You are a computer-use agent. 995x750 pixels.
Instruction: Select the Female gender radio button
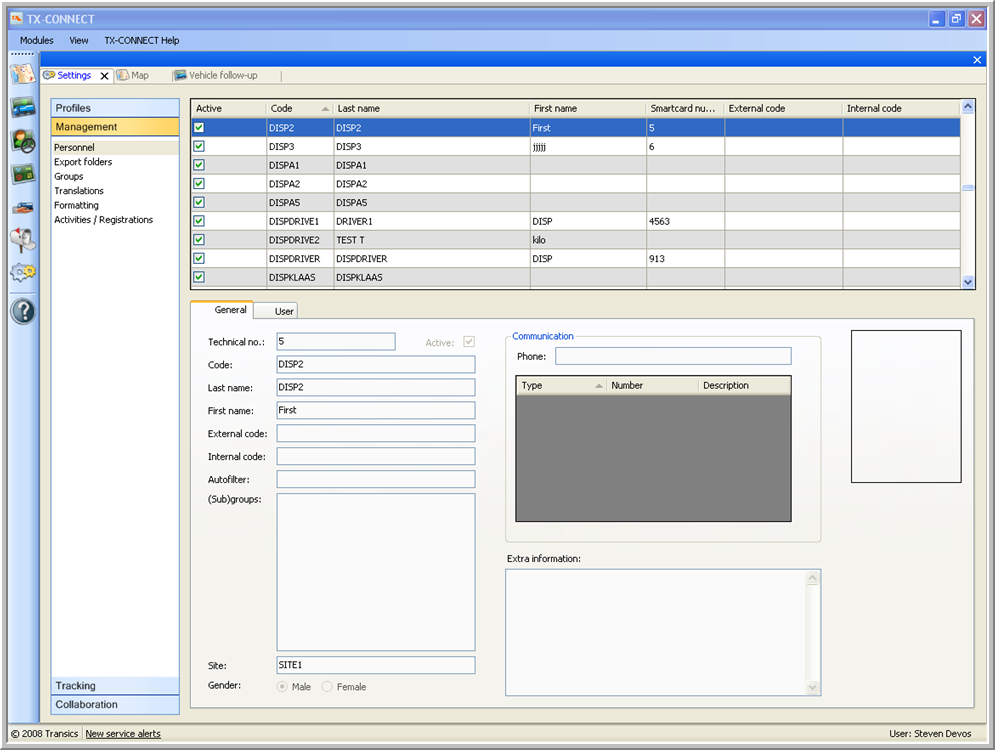click(327, 687)
